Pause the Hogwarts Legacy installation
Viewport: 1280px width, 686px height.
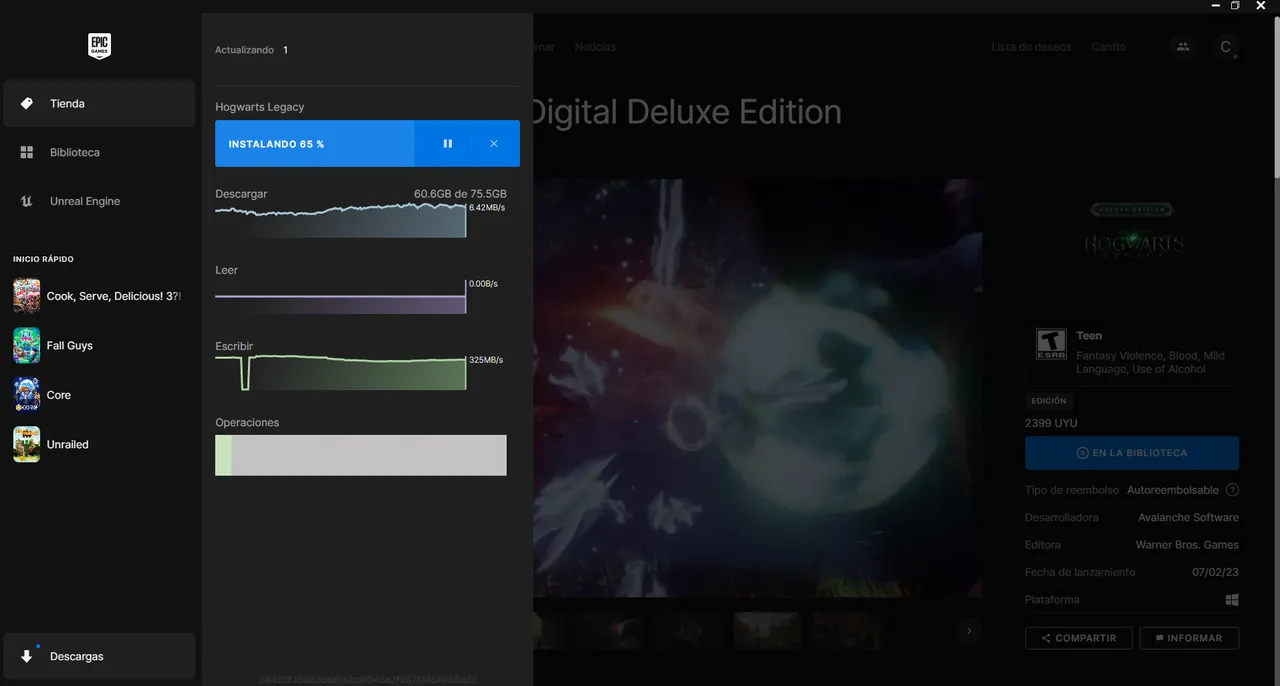coord(448,144)
